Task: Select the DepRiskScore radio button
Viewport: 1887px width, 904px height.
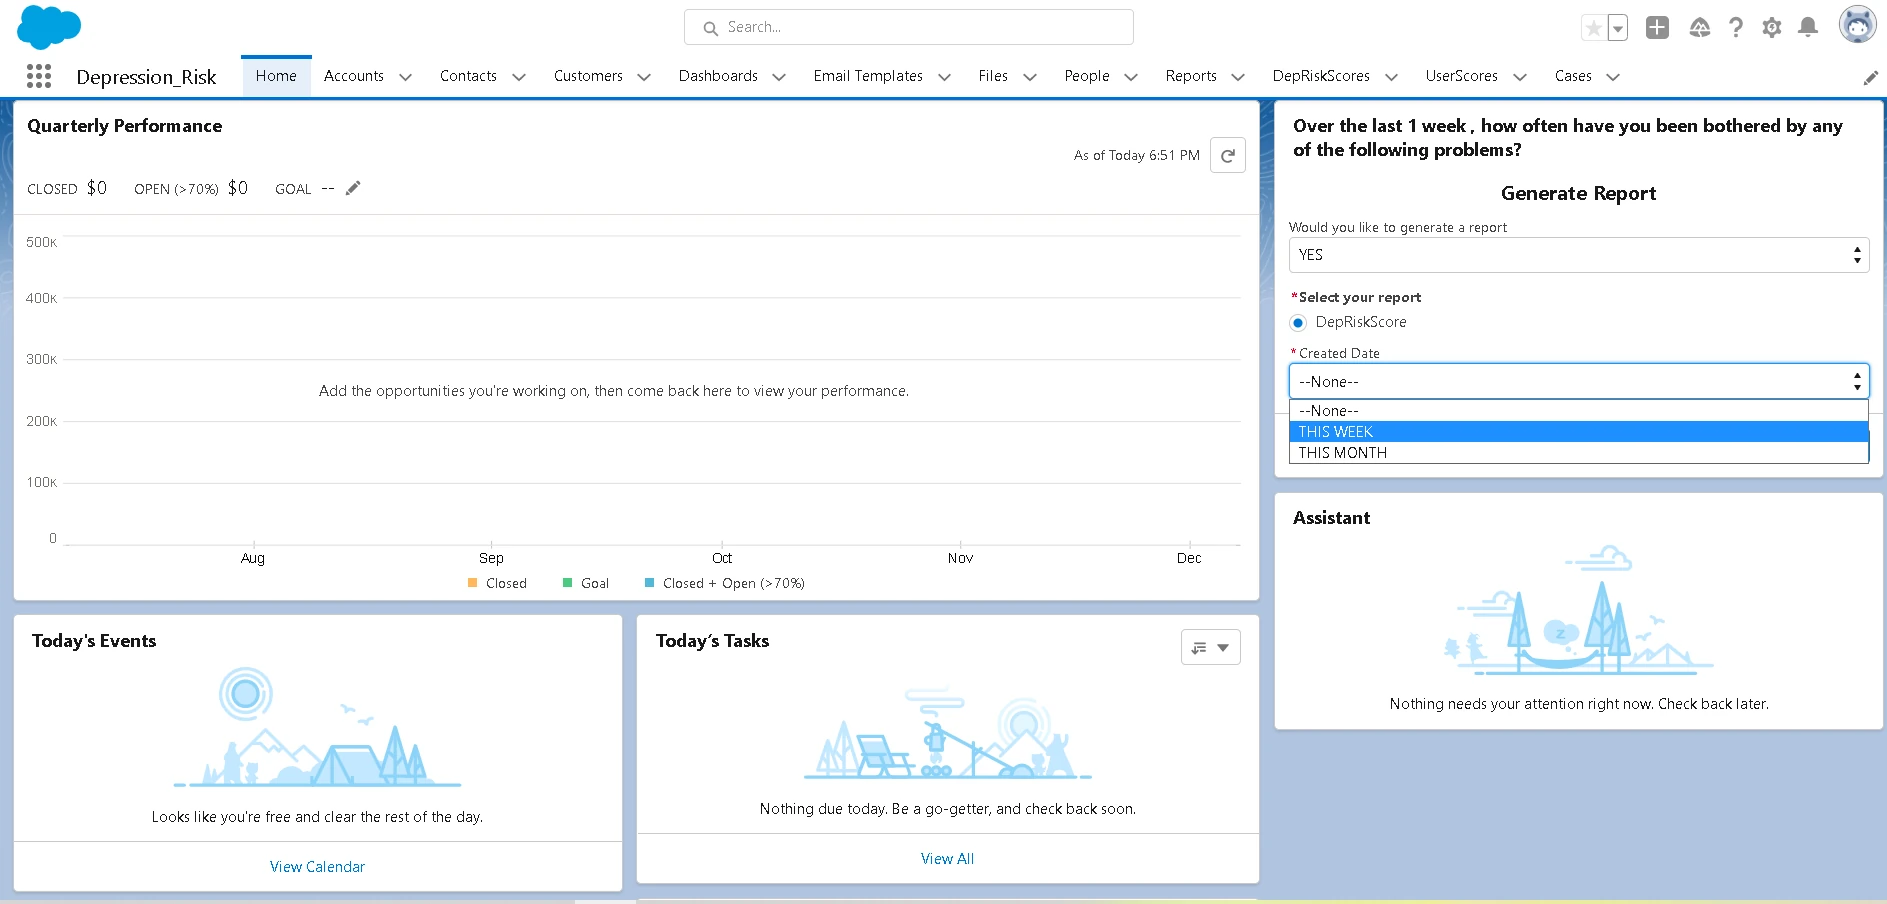Action: click(1298, 323)
